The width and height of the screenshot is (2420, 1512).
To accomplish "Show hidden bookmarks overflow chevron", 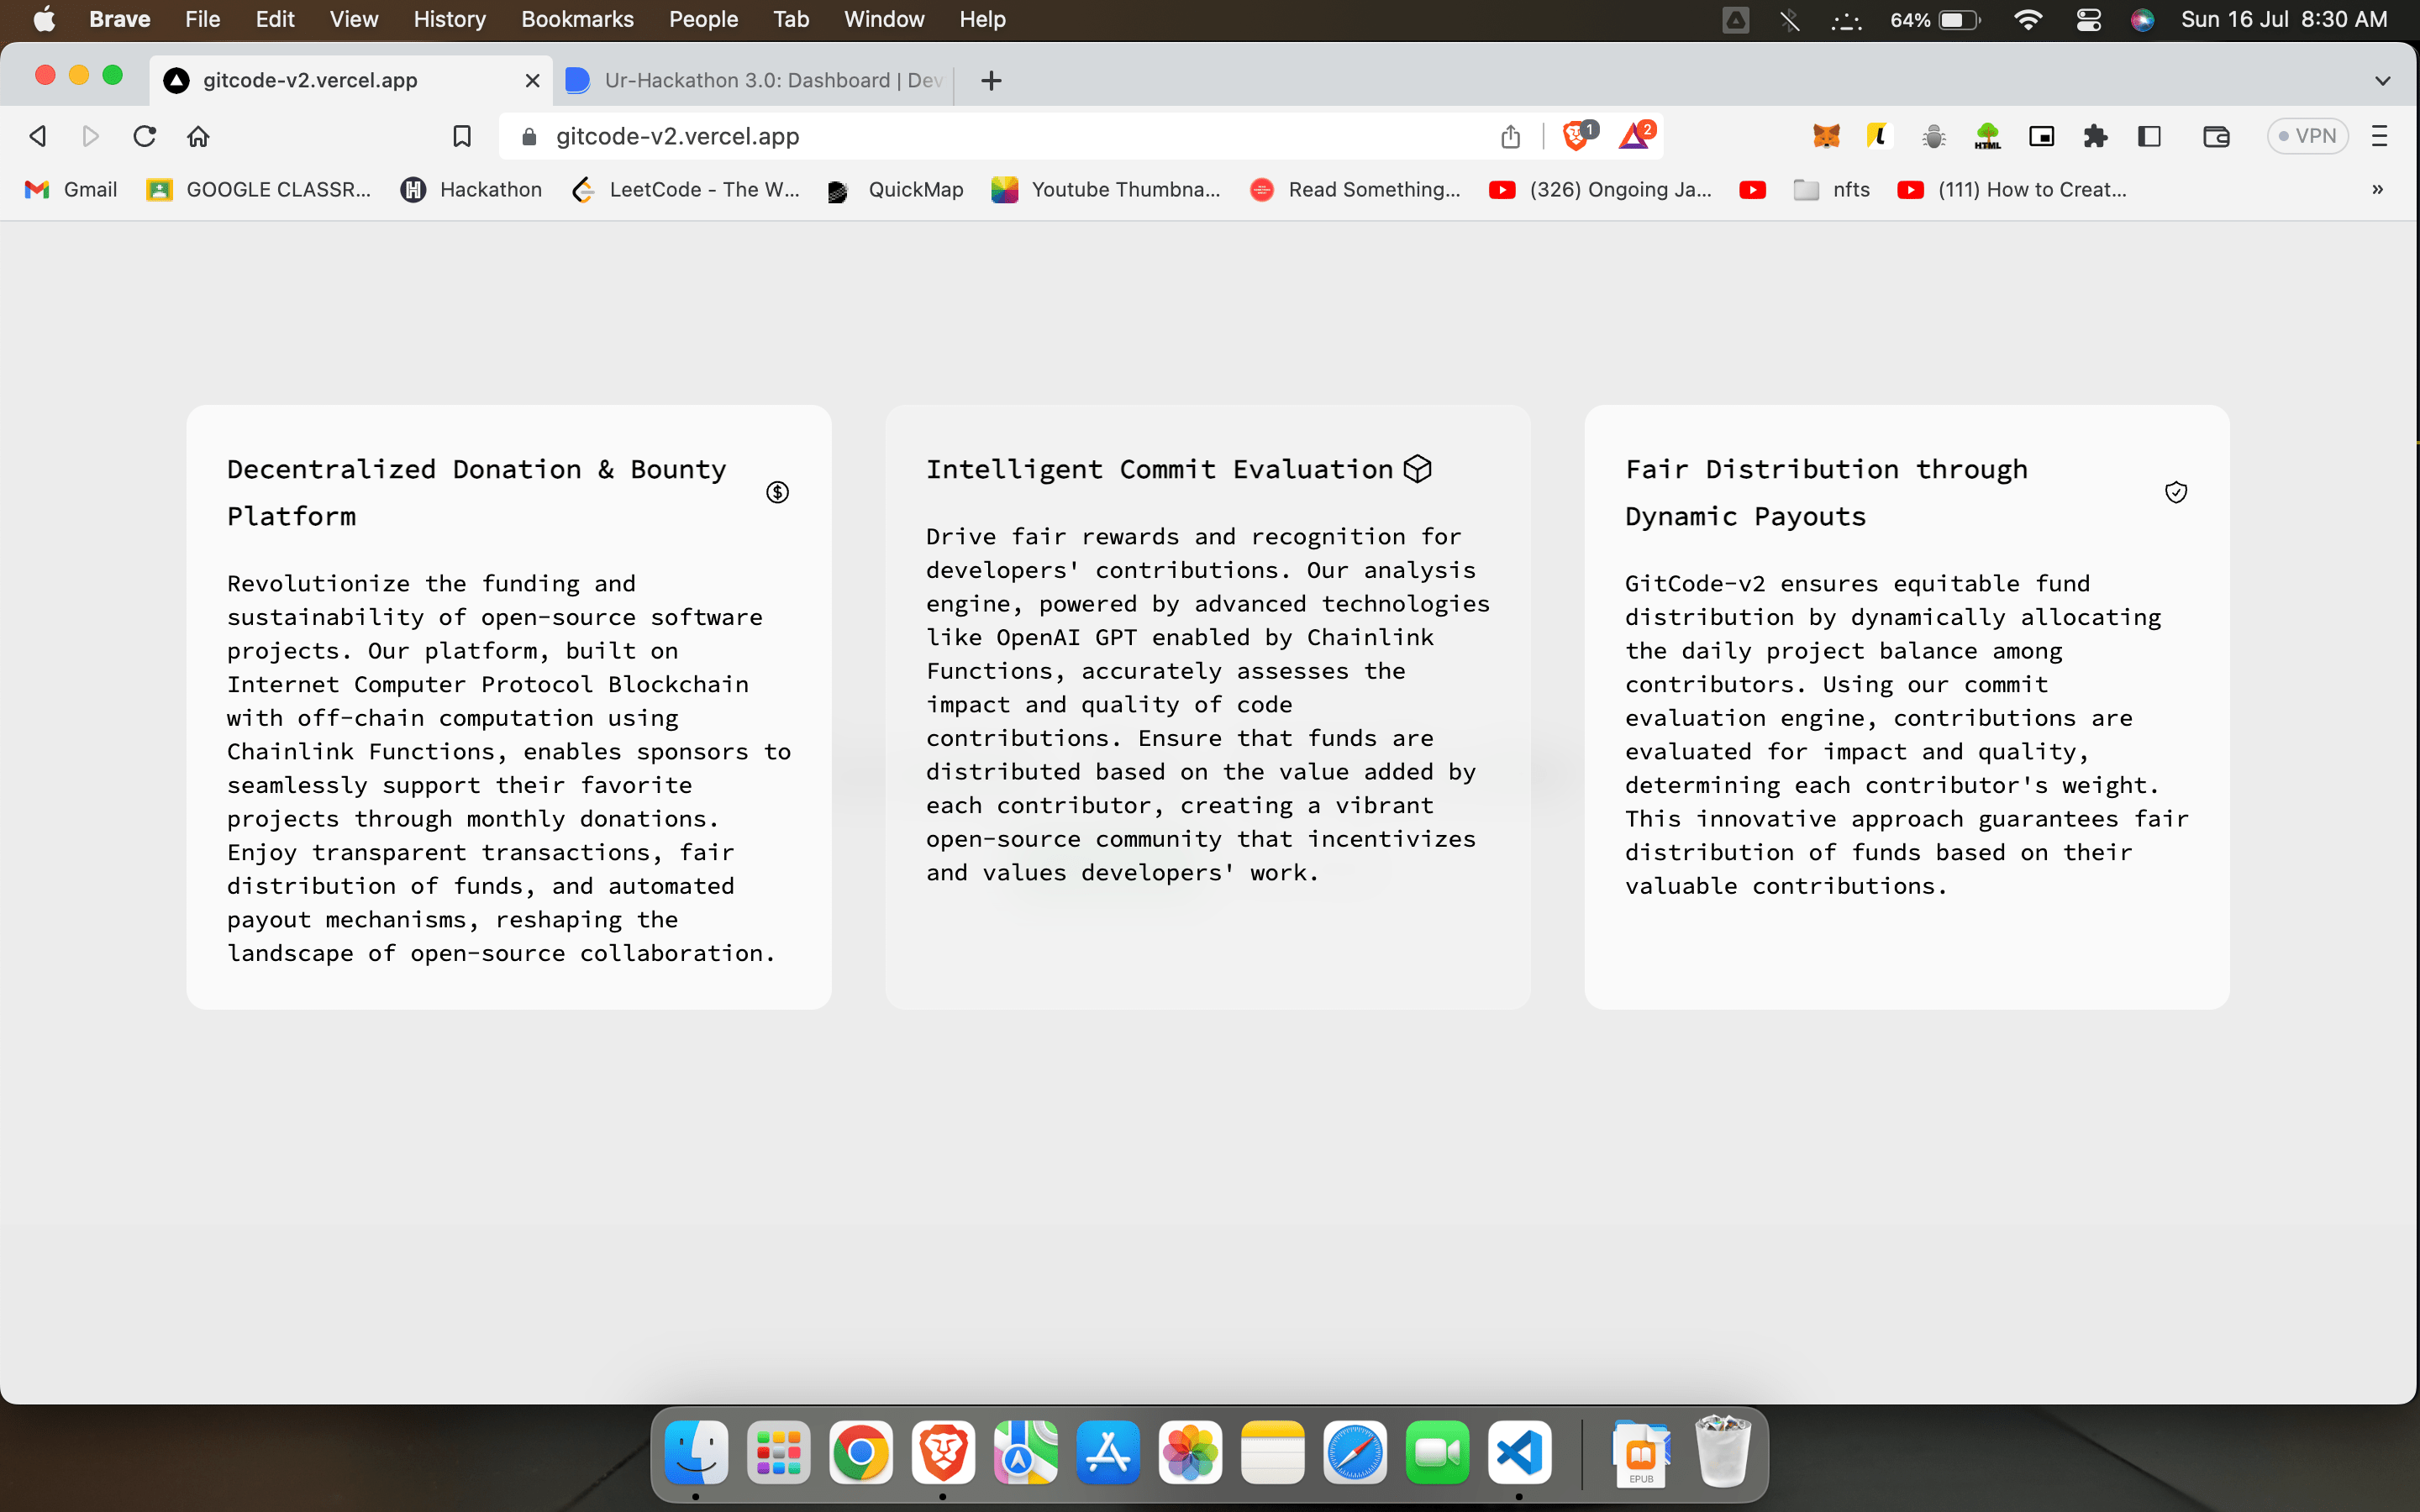I will (2377, 189).
